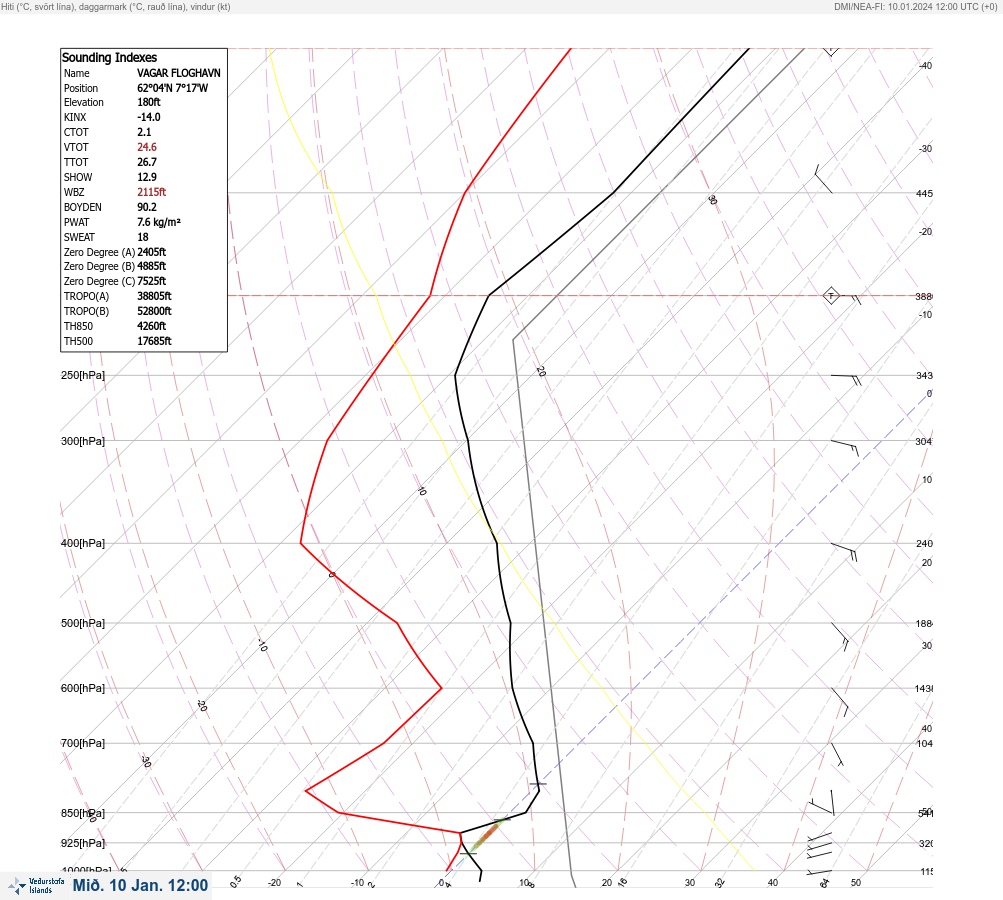Viewport: 1003px width, 900px height.
Task: Click PWAT value '7.6 kg/m²'
Action: click(x=159, y=222)
